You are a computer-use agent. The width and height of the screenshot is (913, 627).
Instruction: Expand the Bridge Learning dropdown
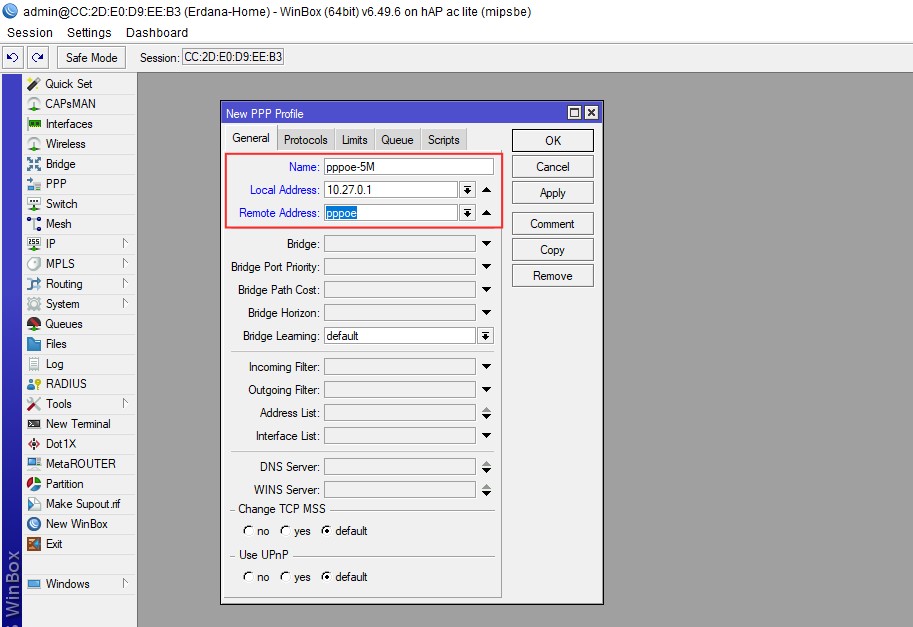[486, 336]
